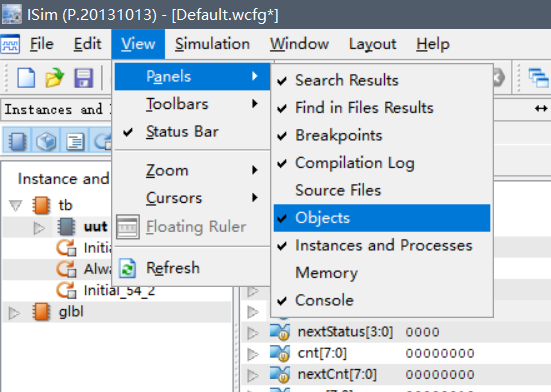Screen dimensions: 551x392
Task: Click the glbl module chip icon
Action: [41, 312]
